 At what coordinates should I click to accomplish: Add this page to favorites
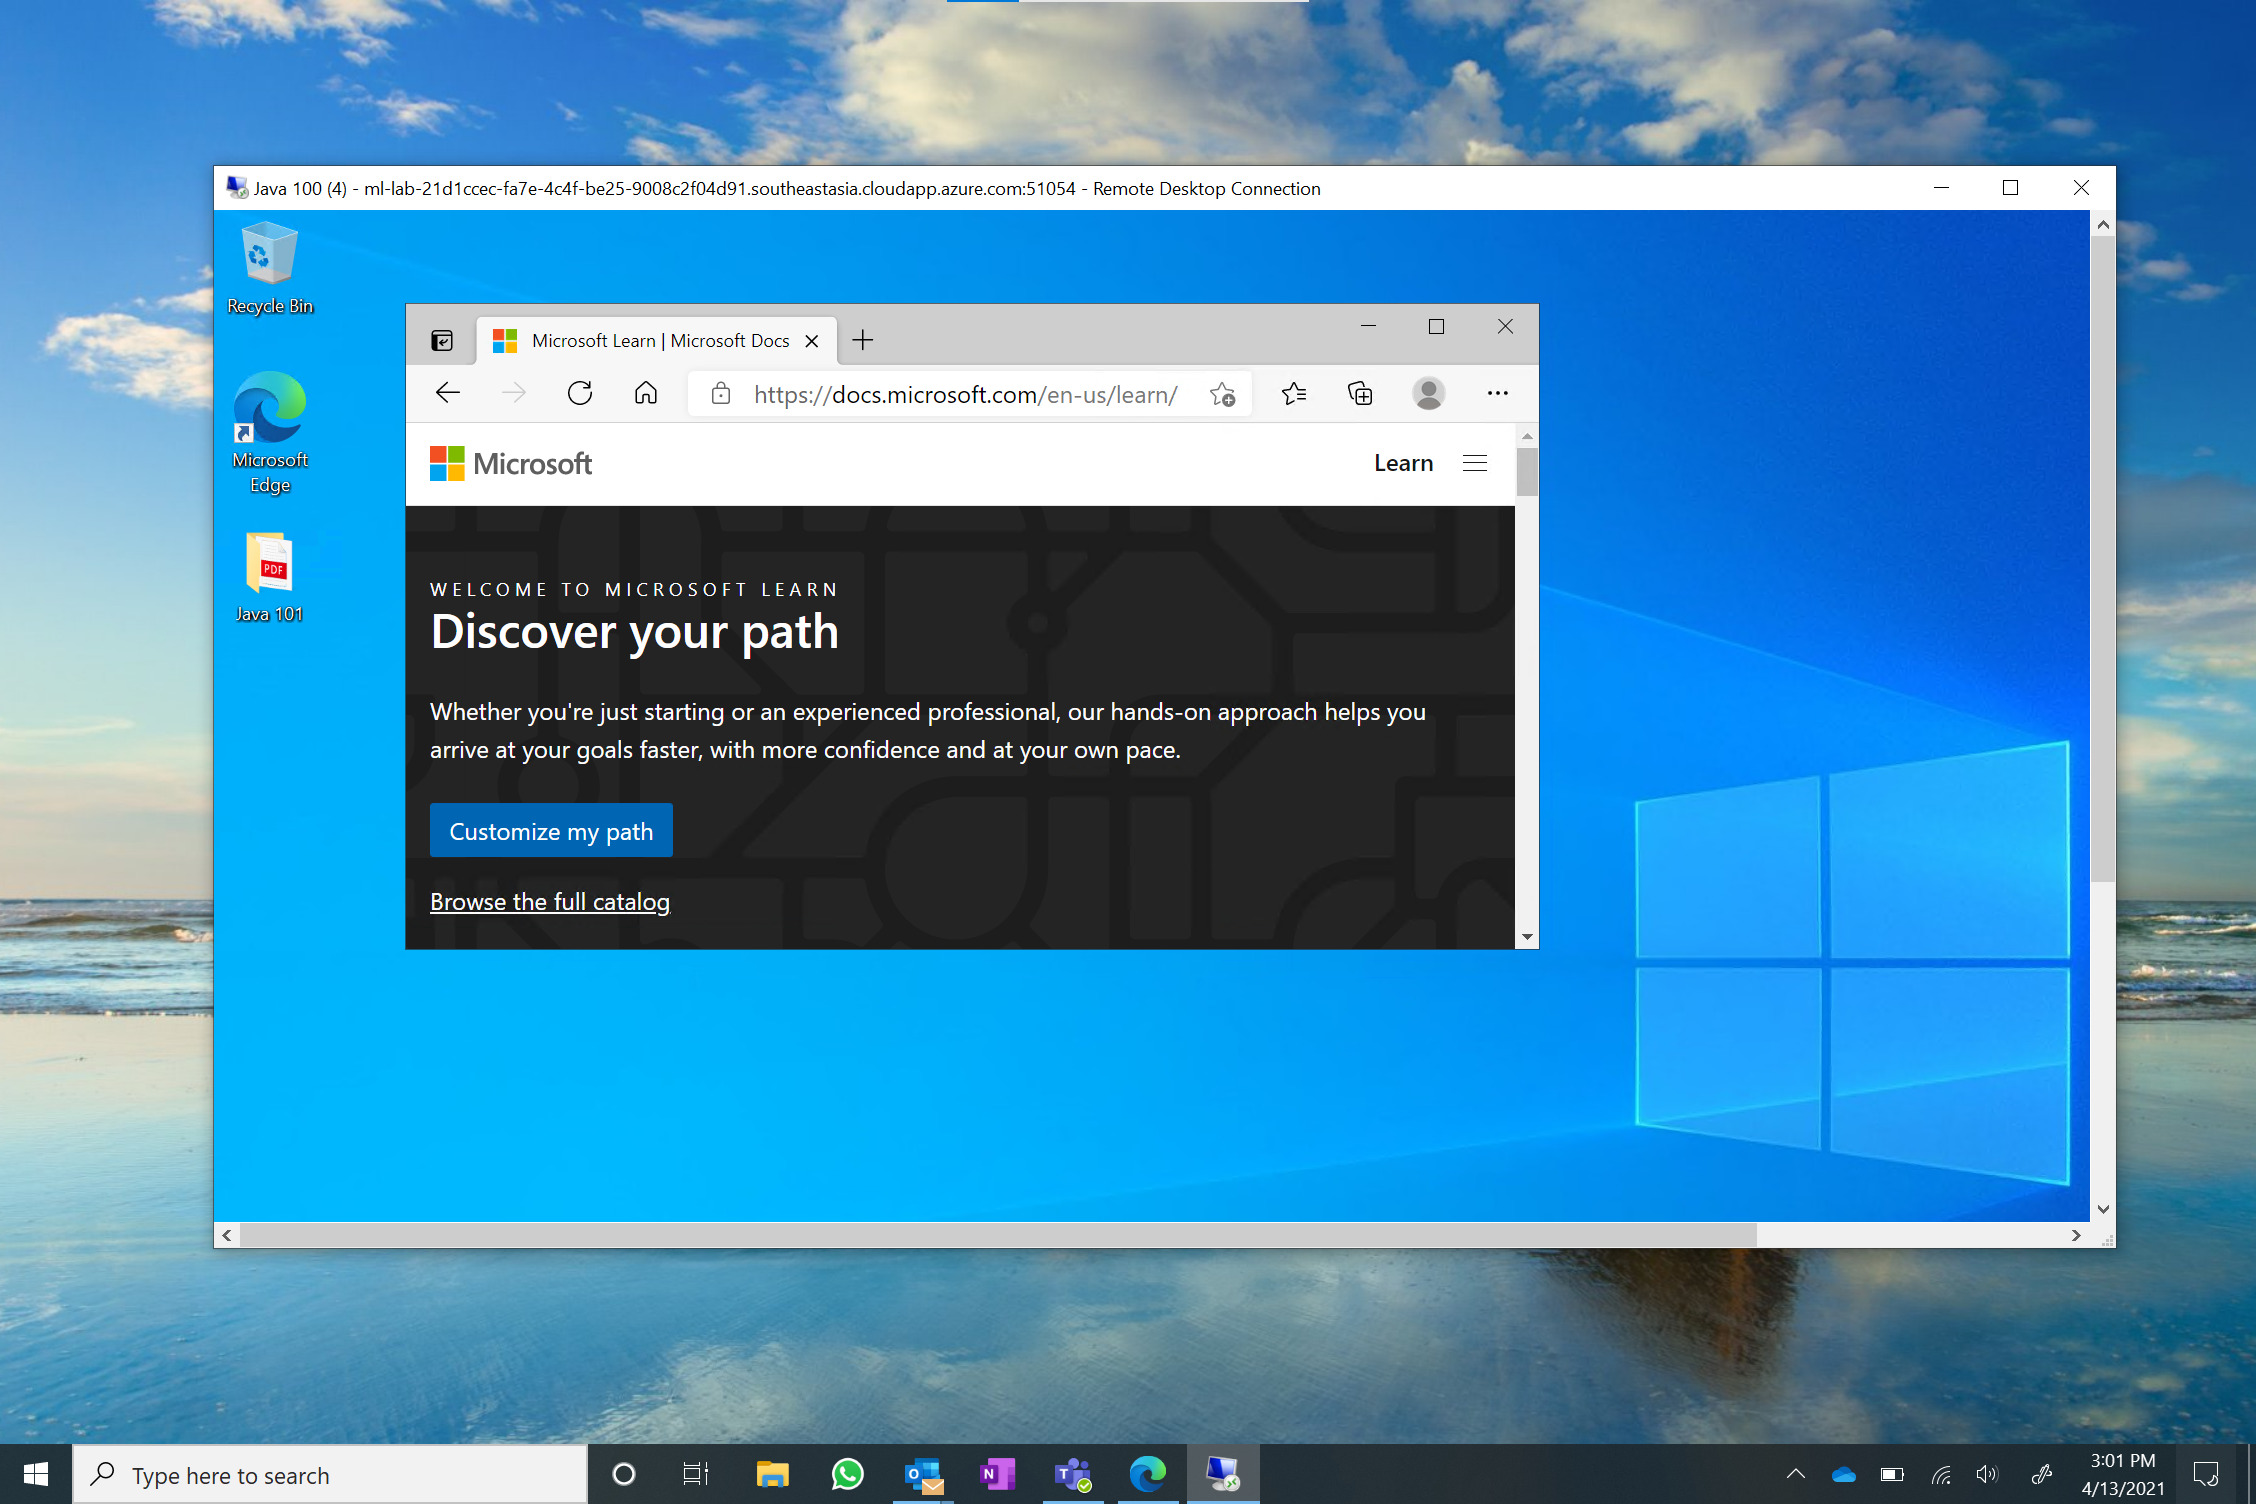click(x=1222, y=394)
